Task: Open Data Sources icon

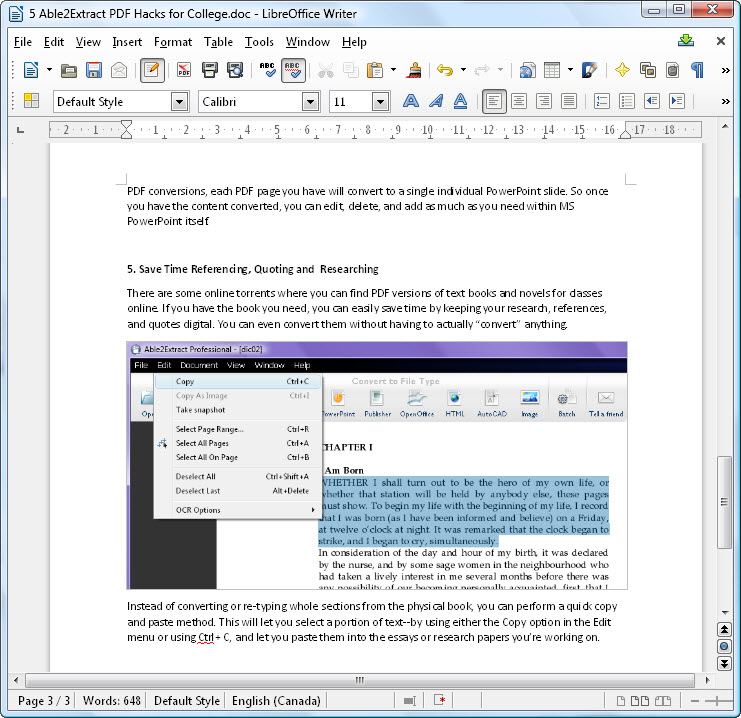Action: [672, 70]
